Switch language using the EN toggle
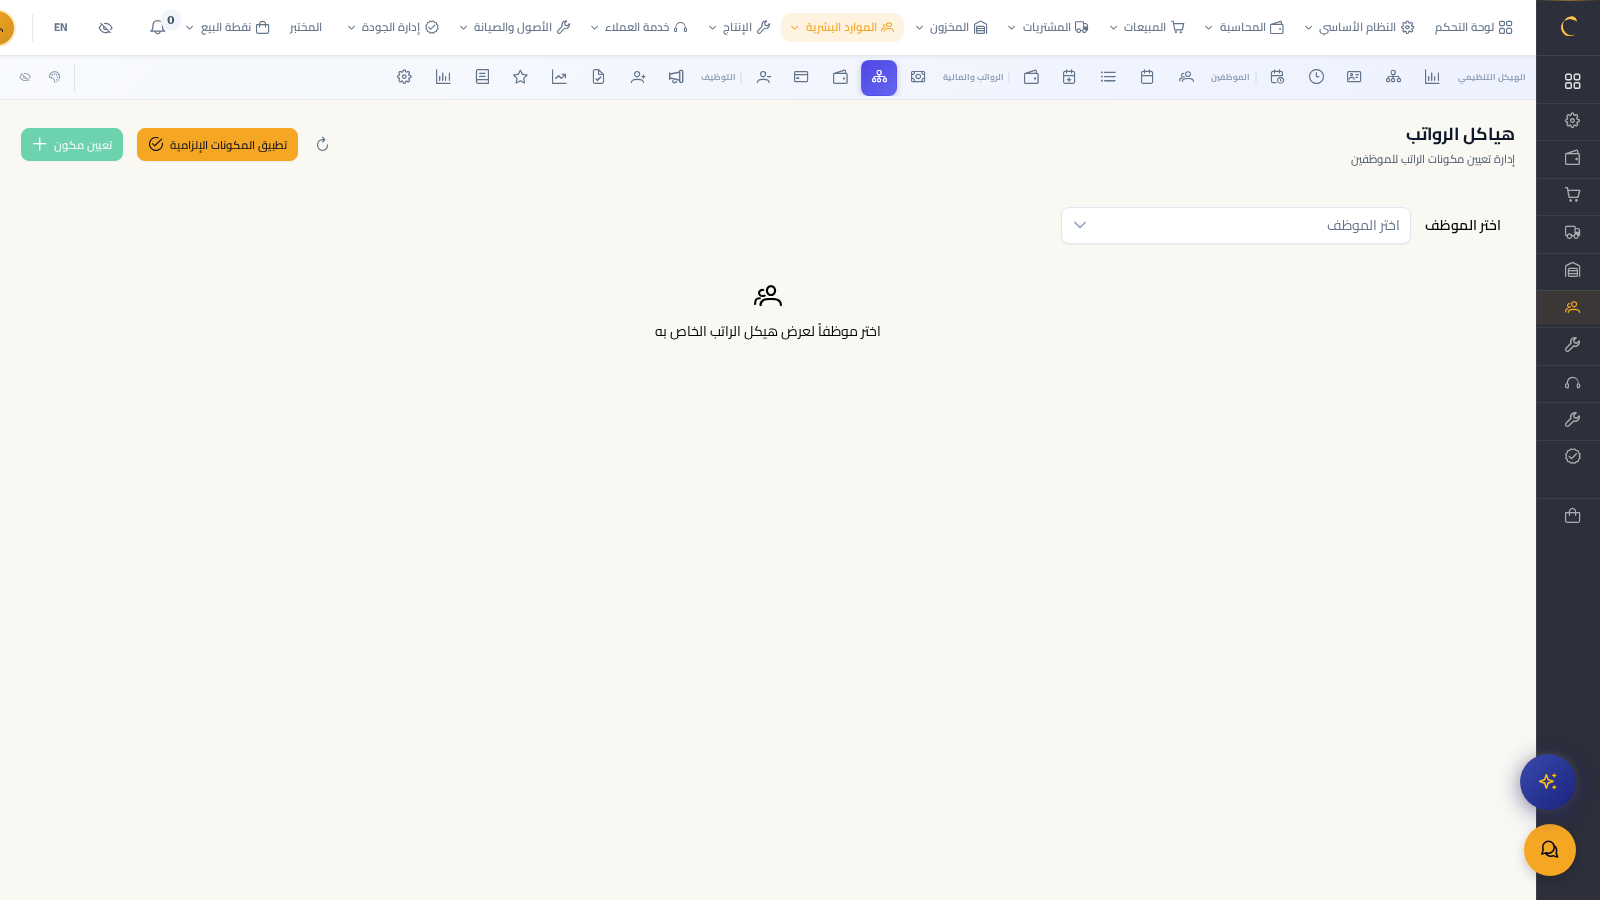1600x900 pixels. pos(61,27)
